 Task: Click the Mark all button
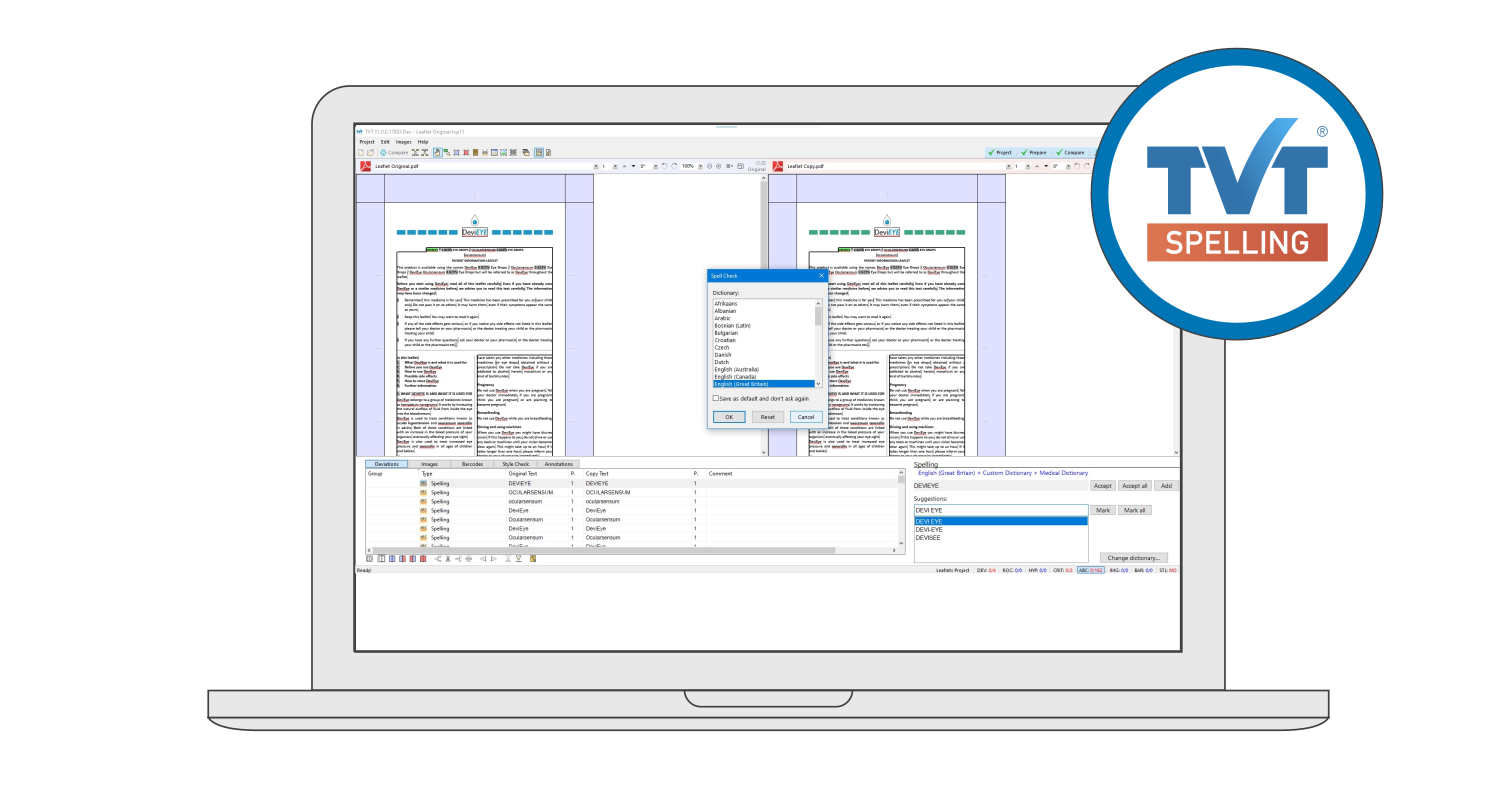click(x=1134, y=510)
